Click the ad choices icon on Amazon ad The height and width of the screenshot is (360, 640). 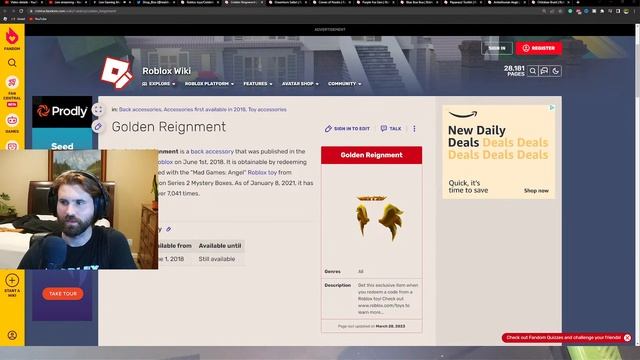point(552,108)
